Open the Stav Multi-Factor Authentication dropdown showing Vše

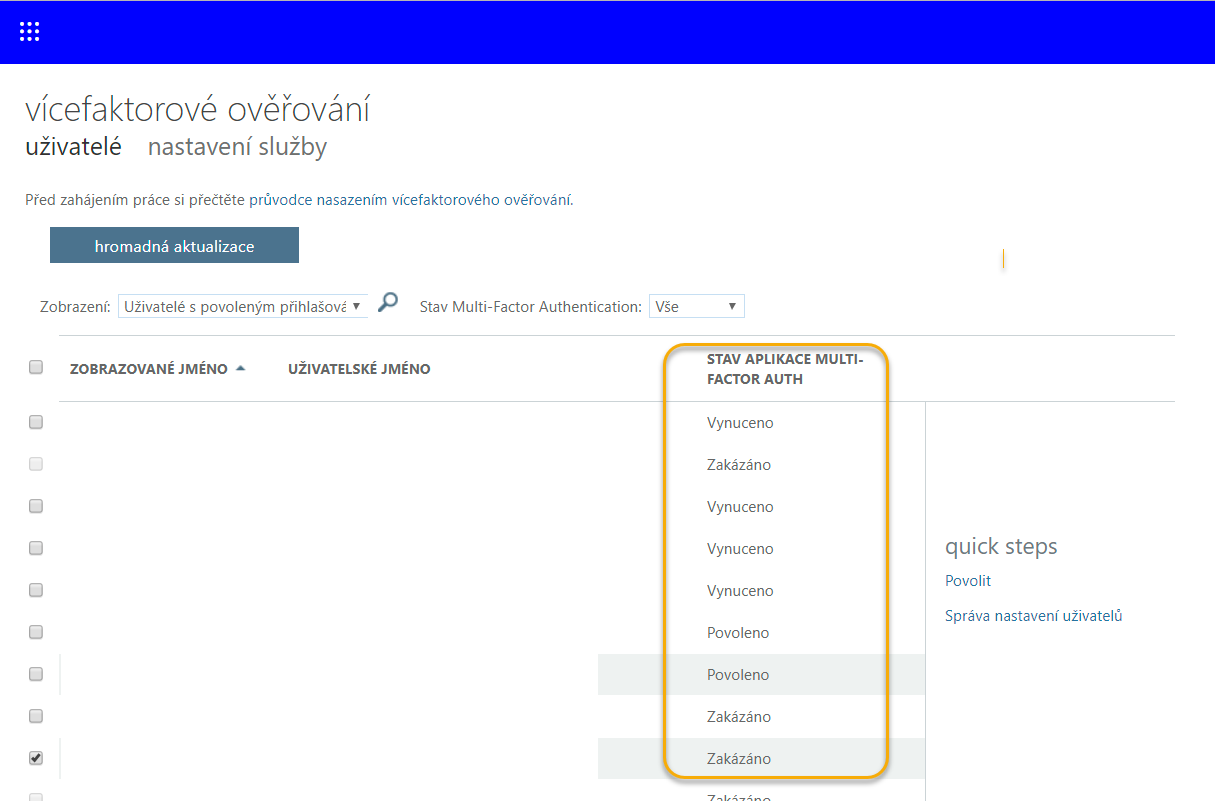coord(697,306)
